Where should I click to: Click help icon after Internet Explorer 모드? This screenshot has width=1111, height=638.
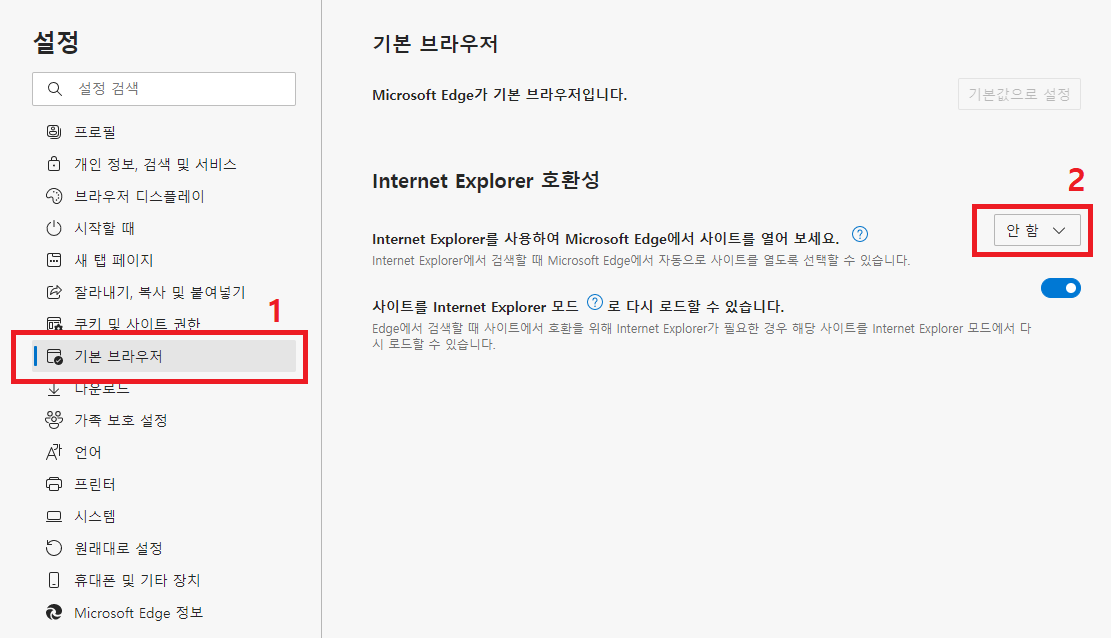point(595,303)
